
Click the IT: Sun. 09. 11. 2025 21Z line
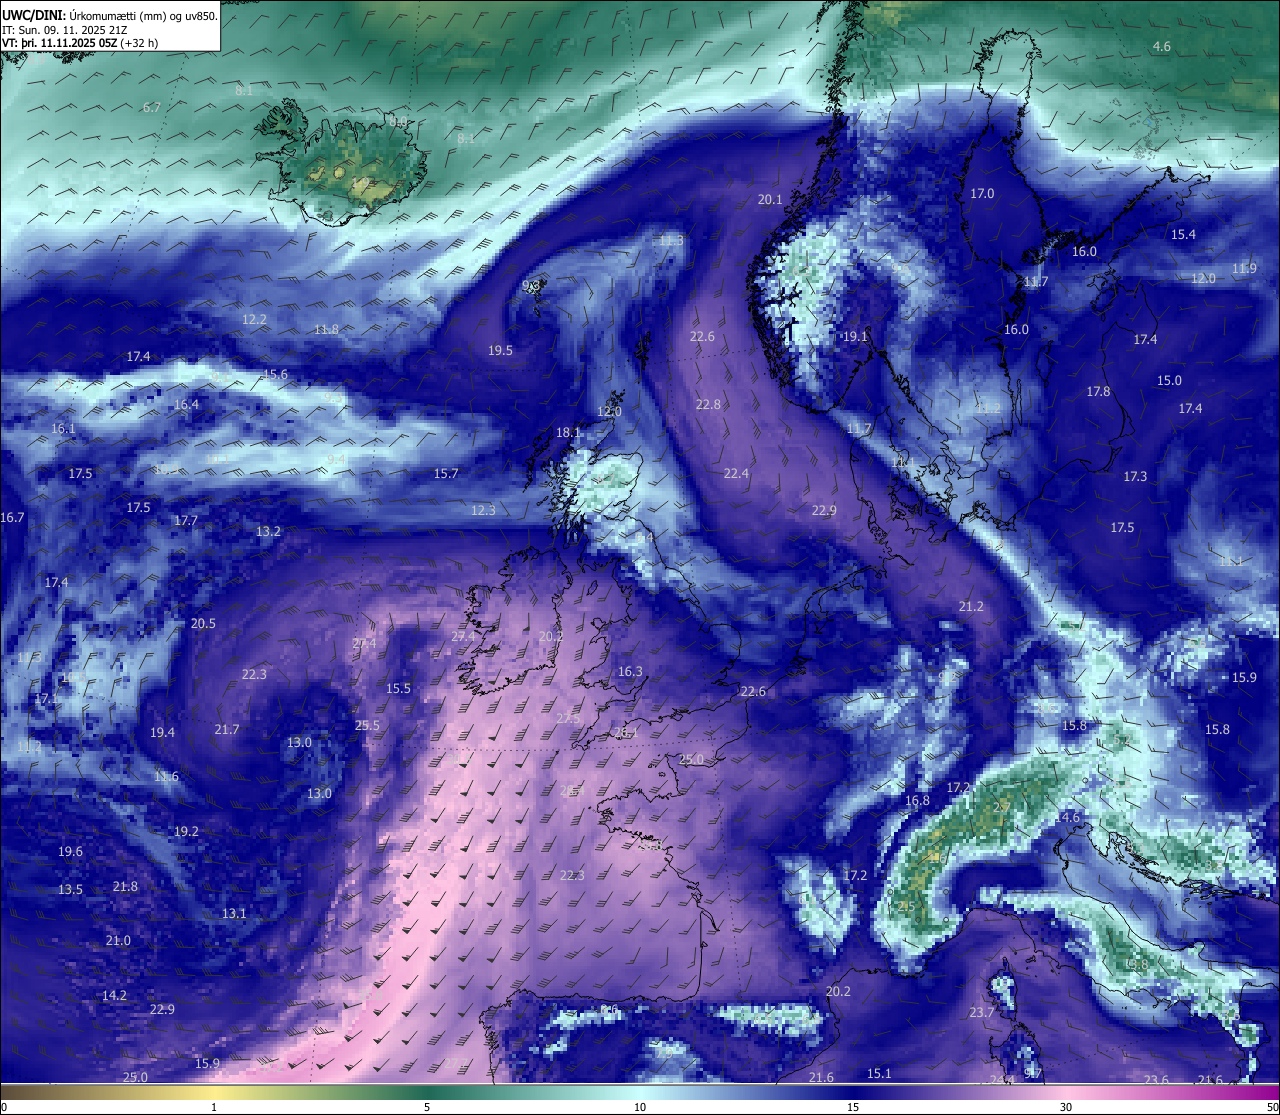(x=64, y=30)
